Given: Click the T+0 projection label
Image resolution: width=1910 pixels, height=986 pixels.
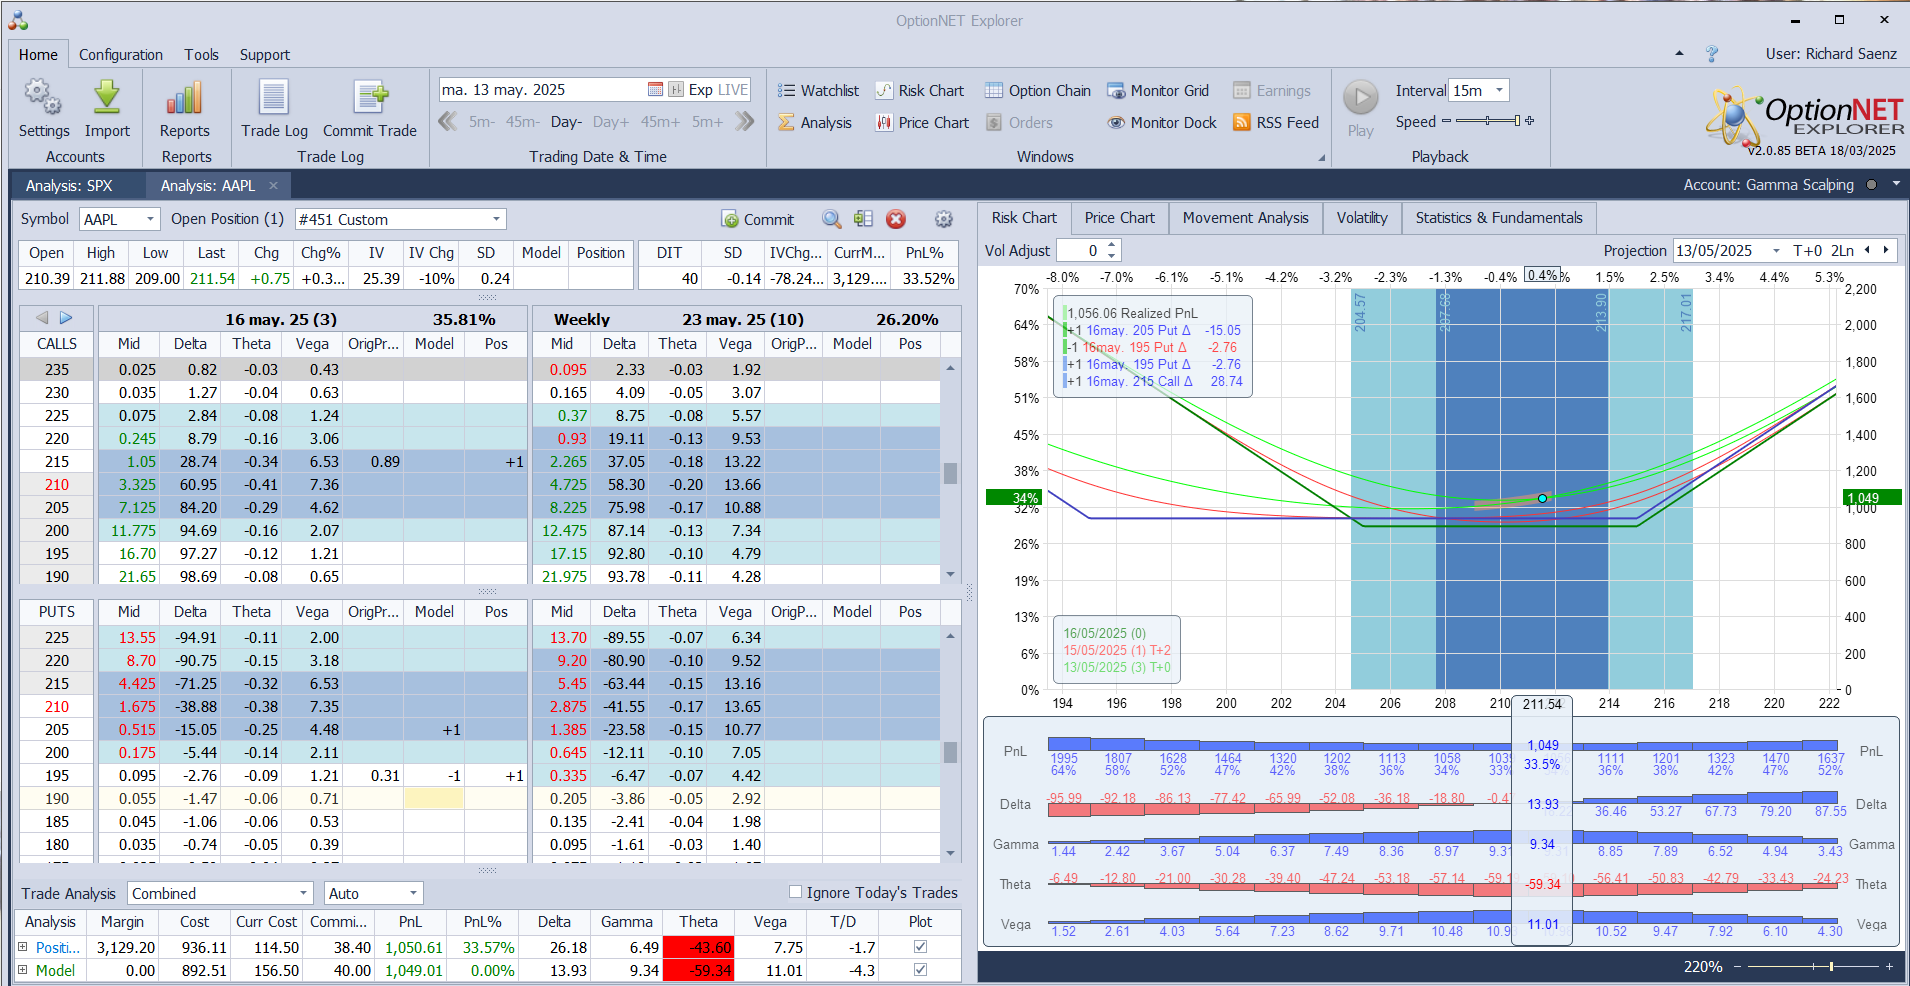Looking at the screenshot, I should coord(1808,250).
